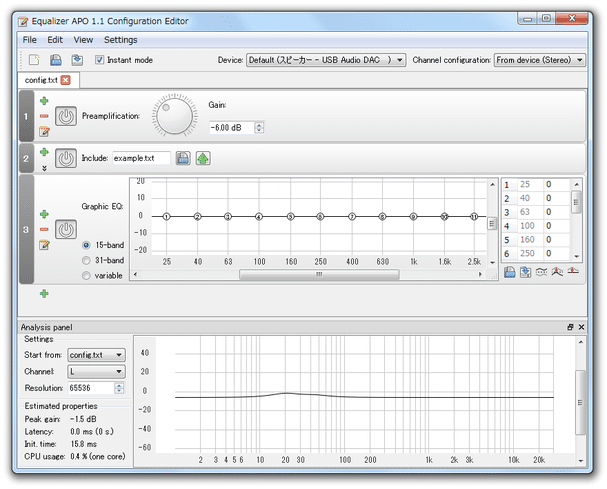
Task: Click filter row number 3 handle
Action: click(26, 230)
